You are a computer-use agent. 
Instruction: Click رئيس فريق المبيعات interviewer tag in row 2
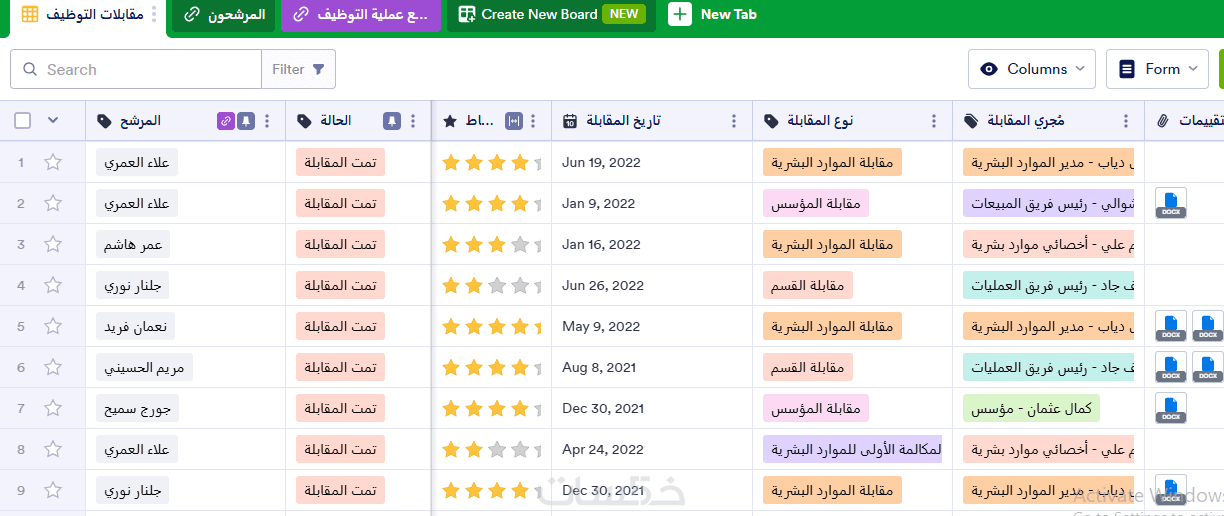click(x=1050, y=203)
